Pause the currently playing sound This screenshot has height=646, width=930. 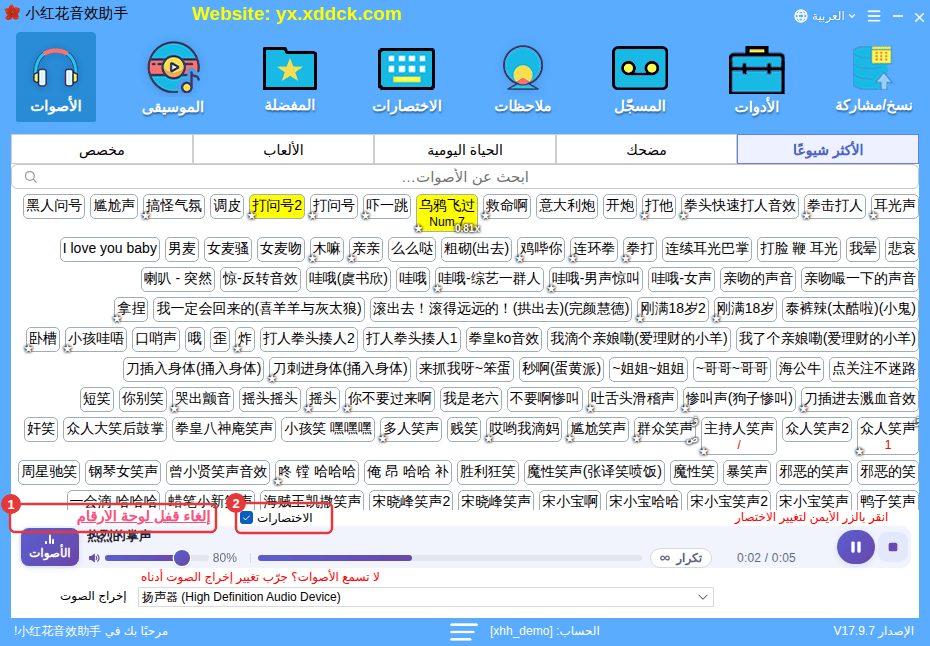coord(855,547)
